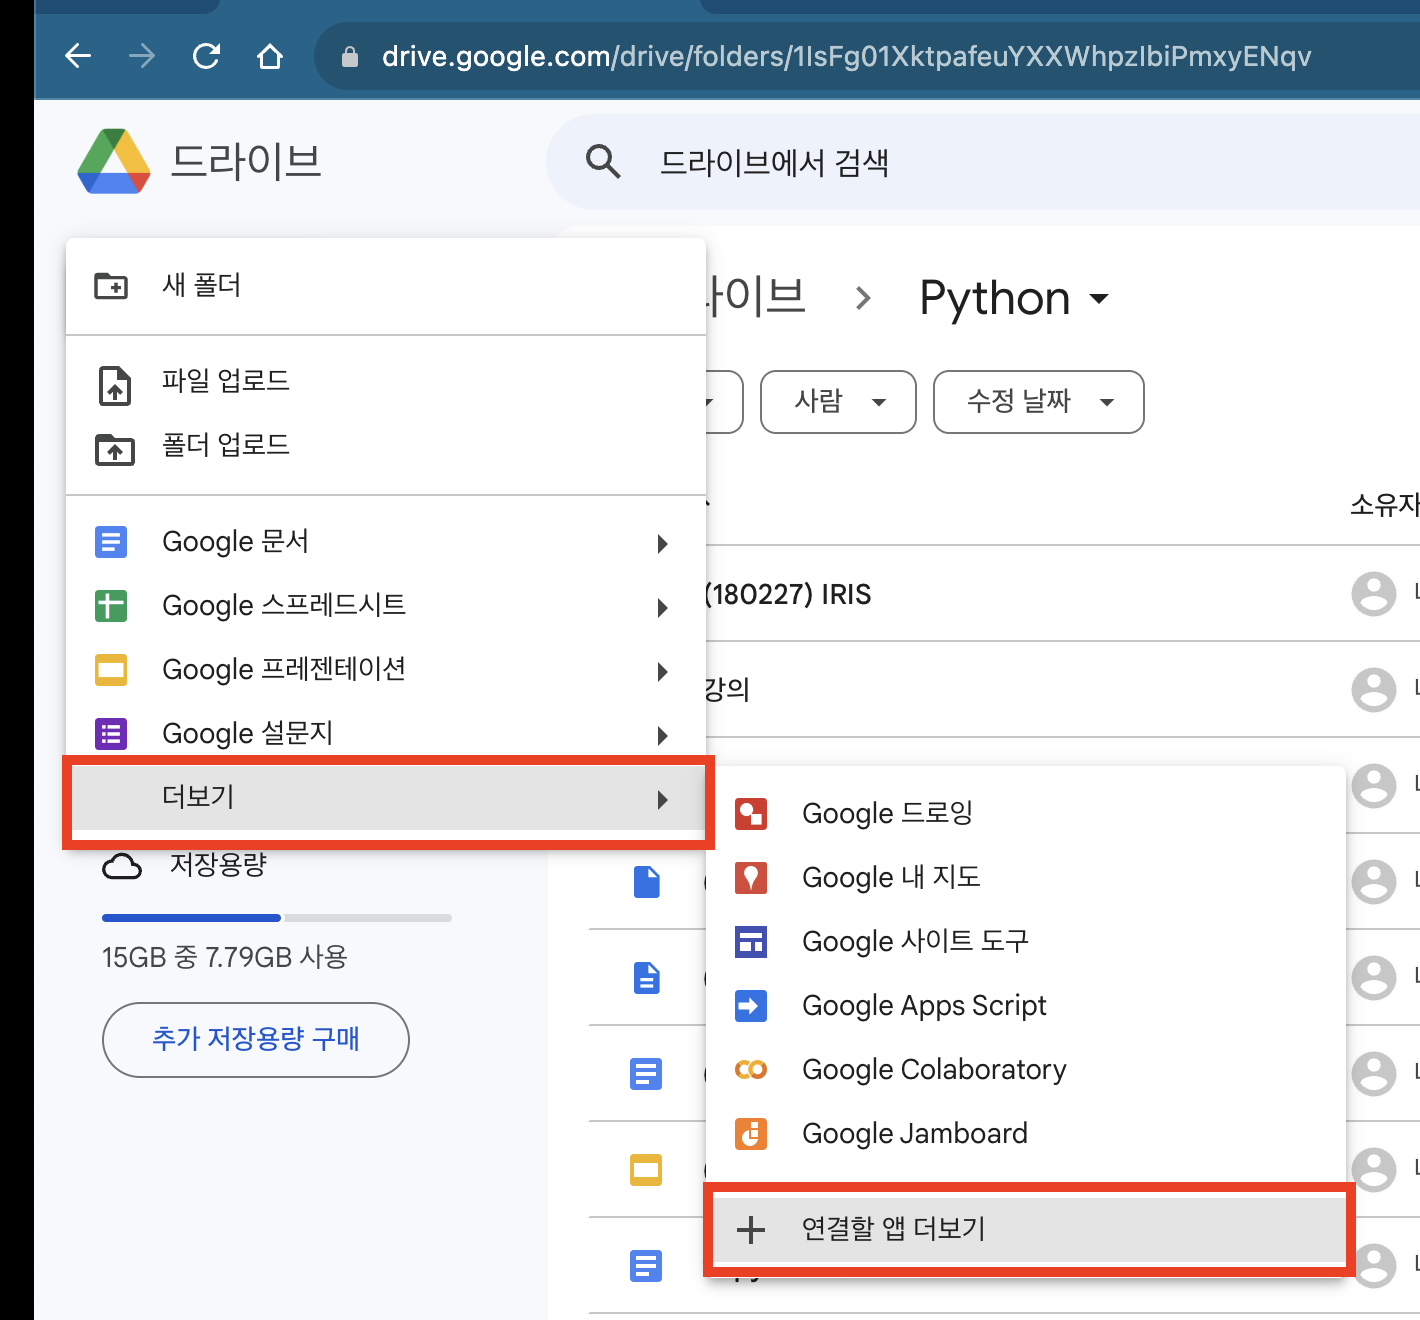Click the 소유자 column header

[x=1385, y=505]
